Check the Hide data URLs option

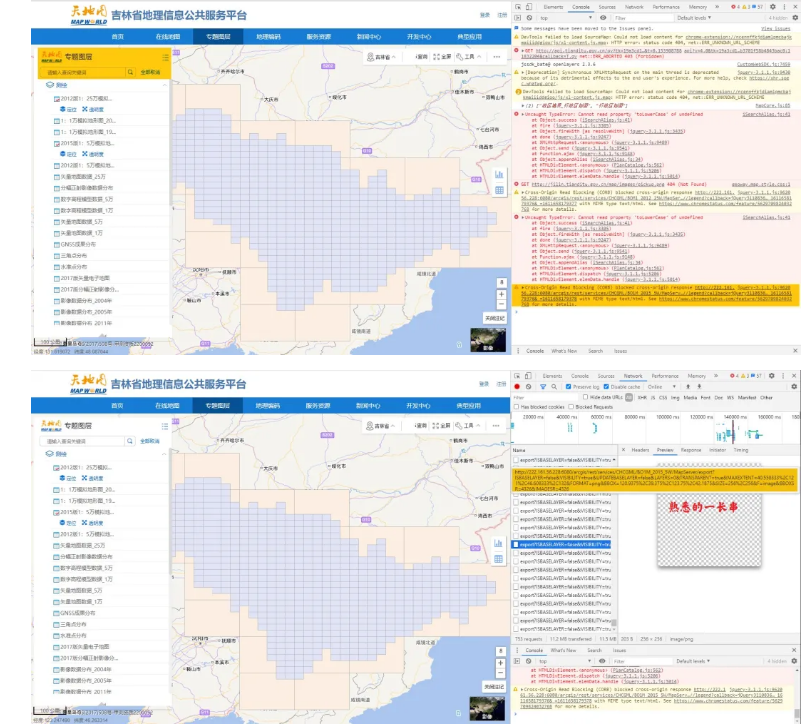(583, 397)
